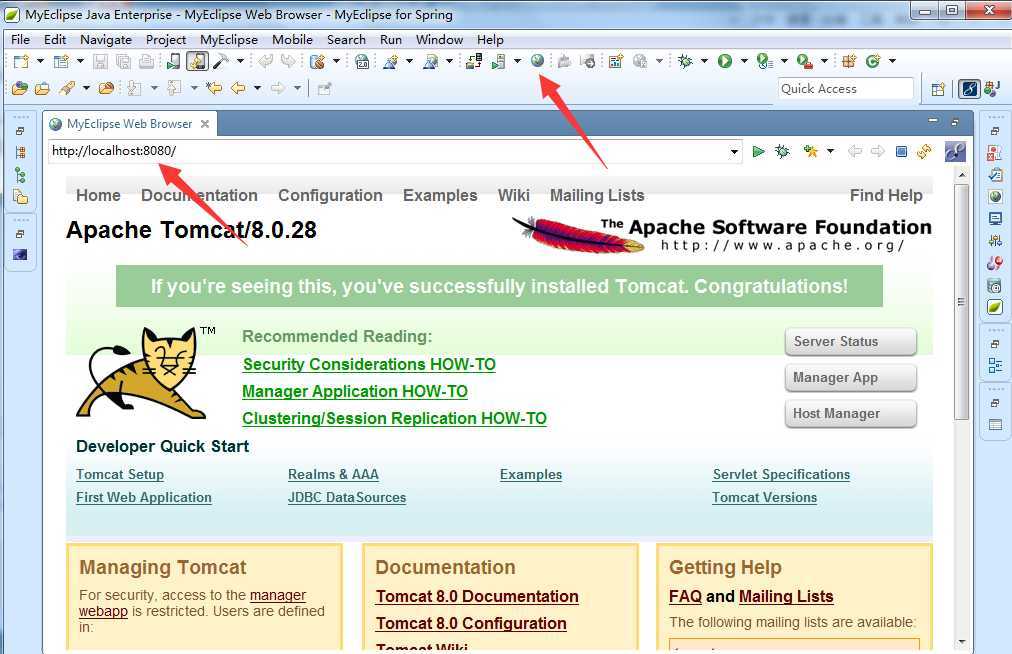Click the Open Perspective icon
The height and width of the screenshot is (654, 1012).
(x=938, y=89)
